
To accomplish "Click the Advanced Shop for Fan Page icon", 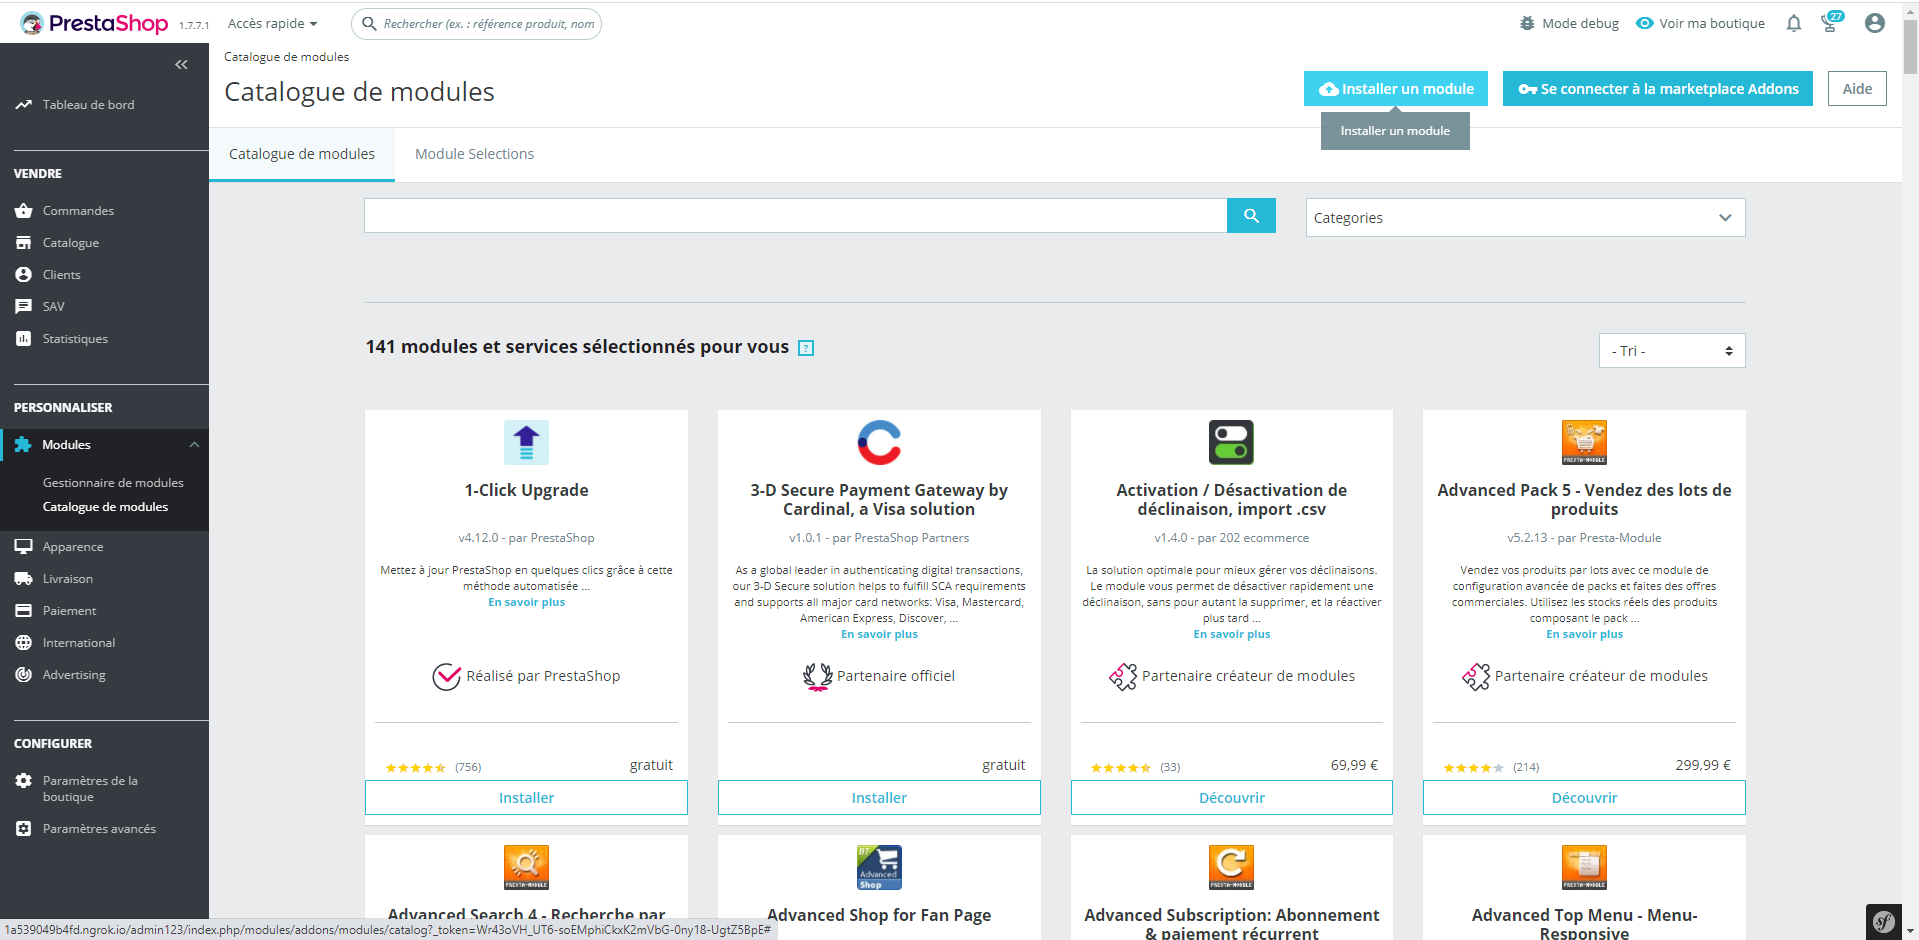I will pos(879,867).
